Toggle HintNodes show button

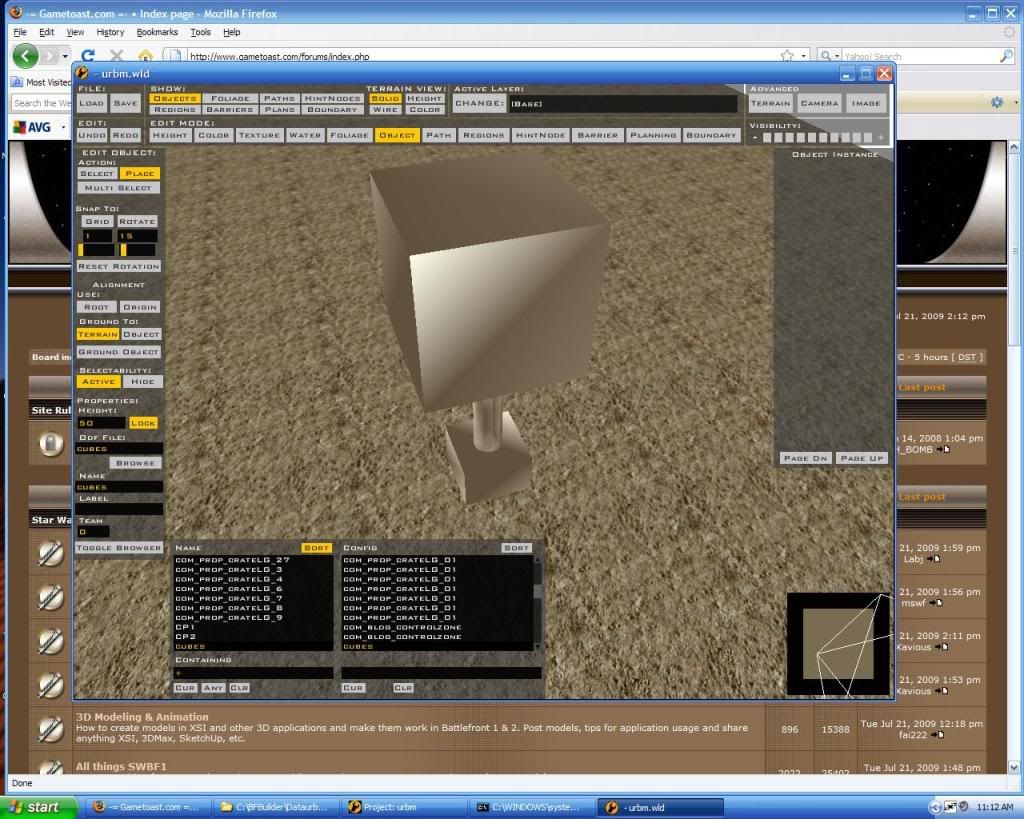pyautogui.click(x=332, y=99)
